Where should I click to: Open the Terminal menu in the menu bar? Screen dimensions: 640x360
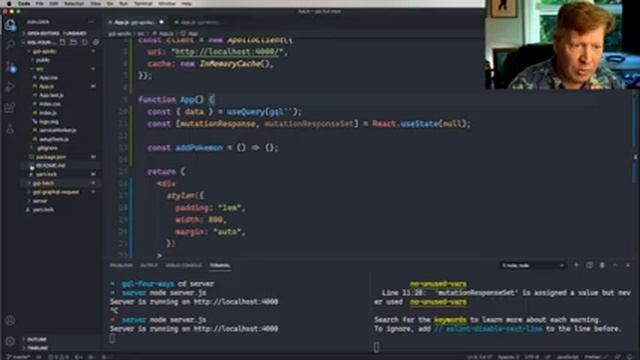[143, 3]
